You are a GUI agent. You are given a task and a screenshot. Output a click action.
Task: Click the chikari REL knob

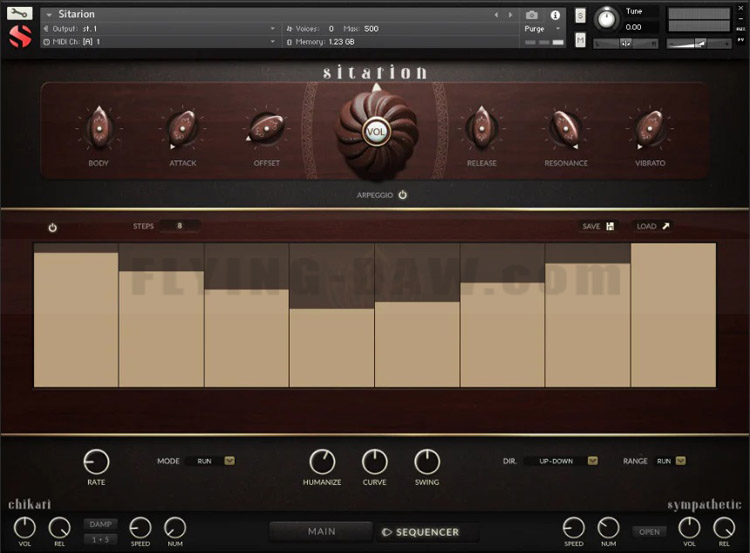pyautogui.click(x=59, y=528)
